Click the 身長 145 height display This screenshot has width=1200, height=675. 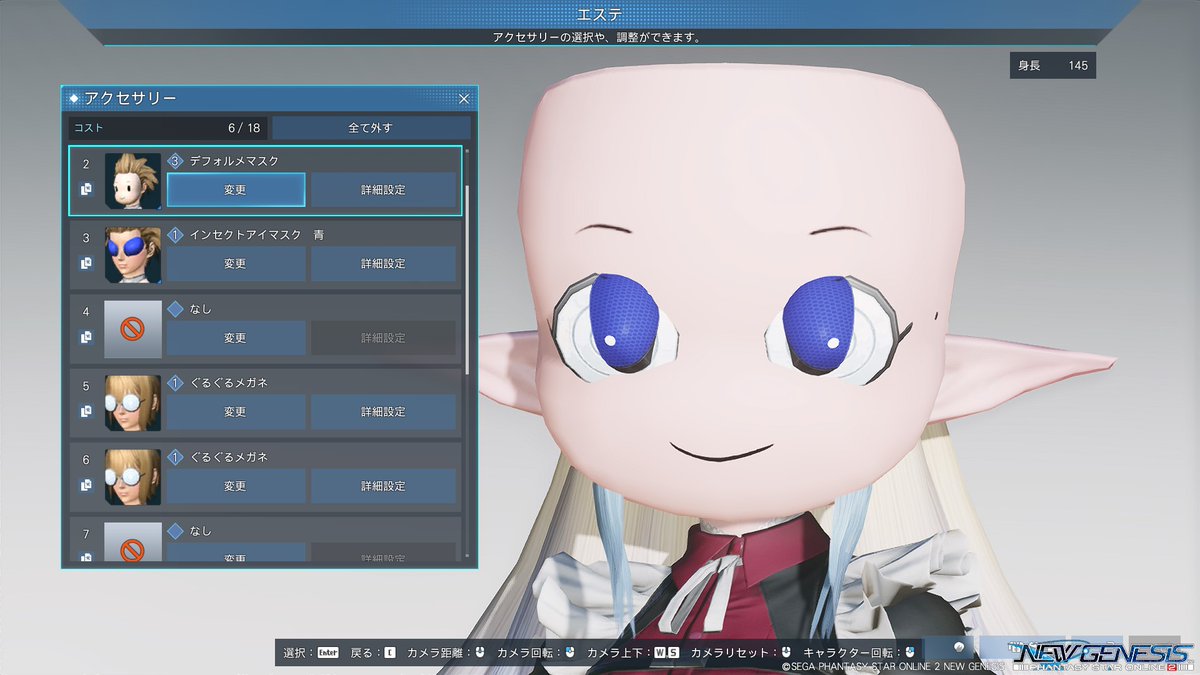pos(1053,66)
